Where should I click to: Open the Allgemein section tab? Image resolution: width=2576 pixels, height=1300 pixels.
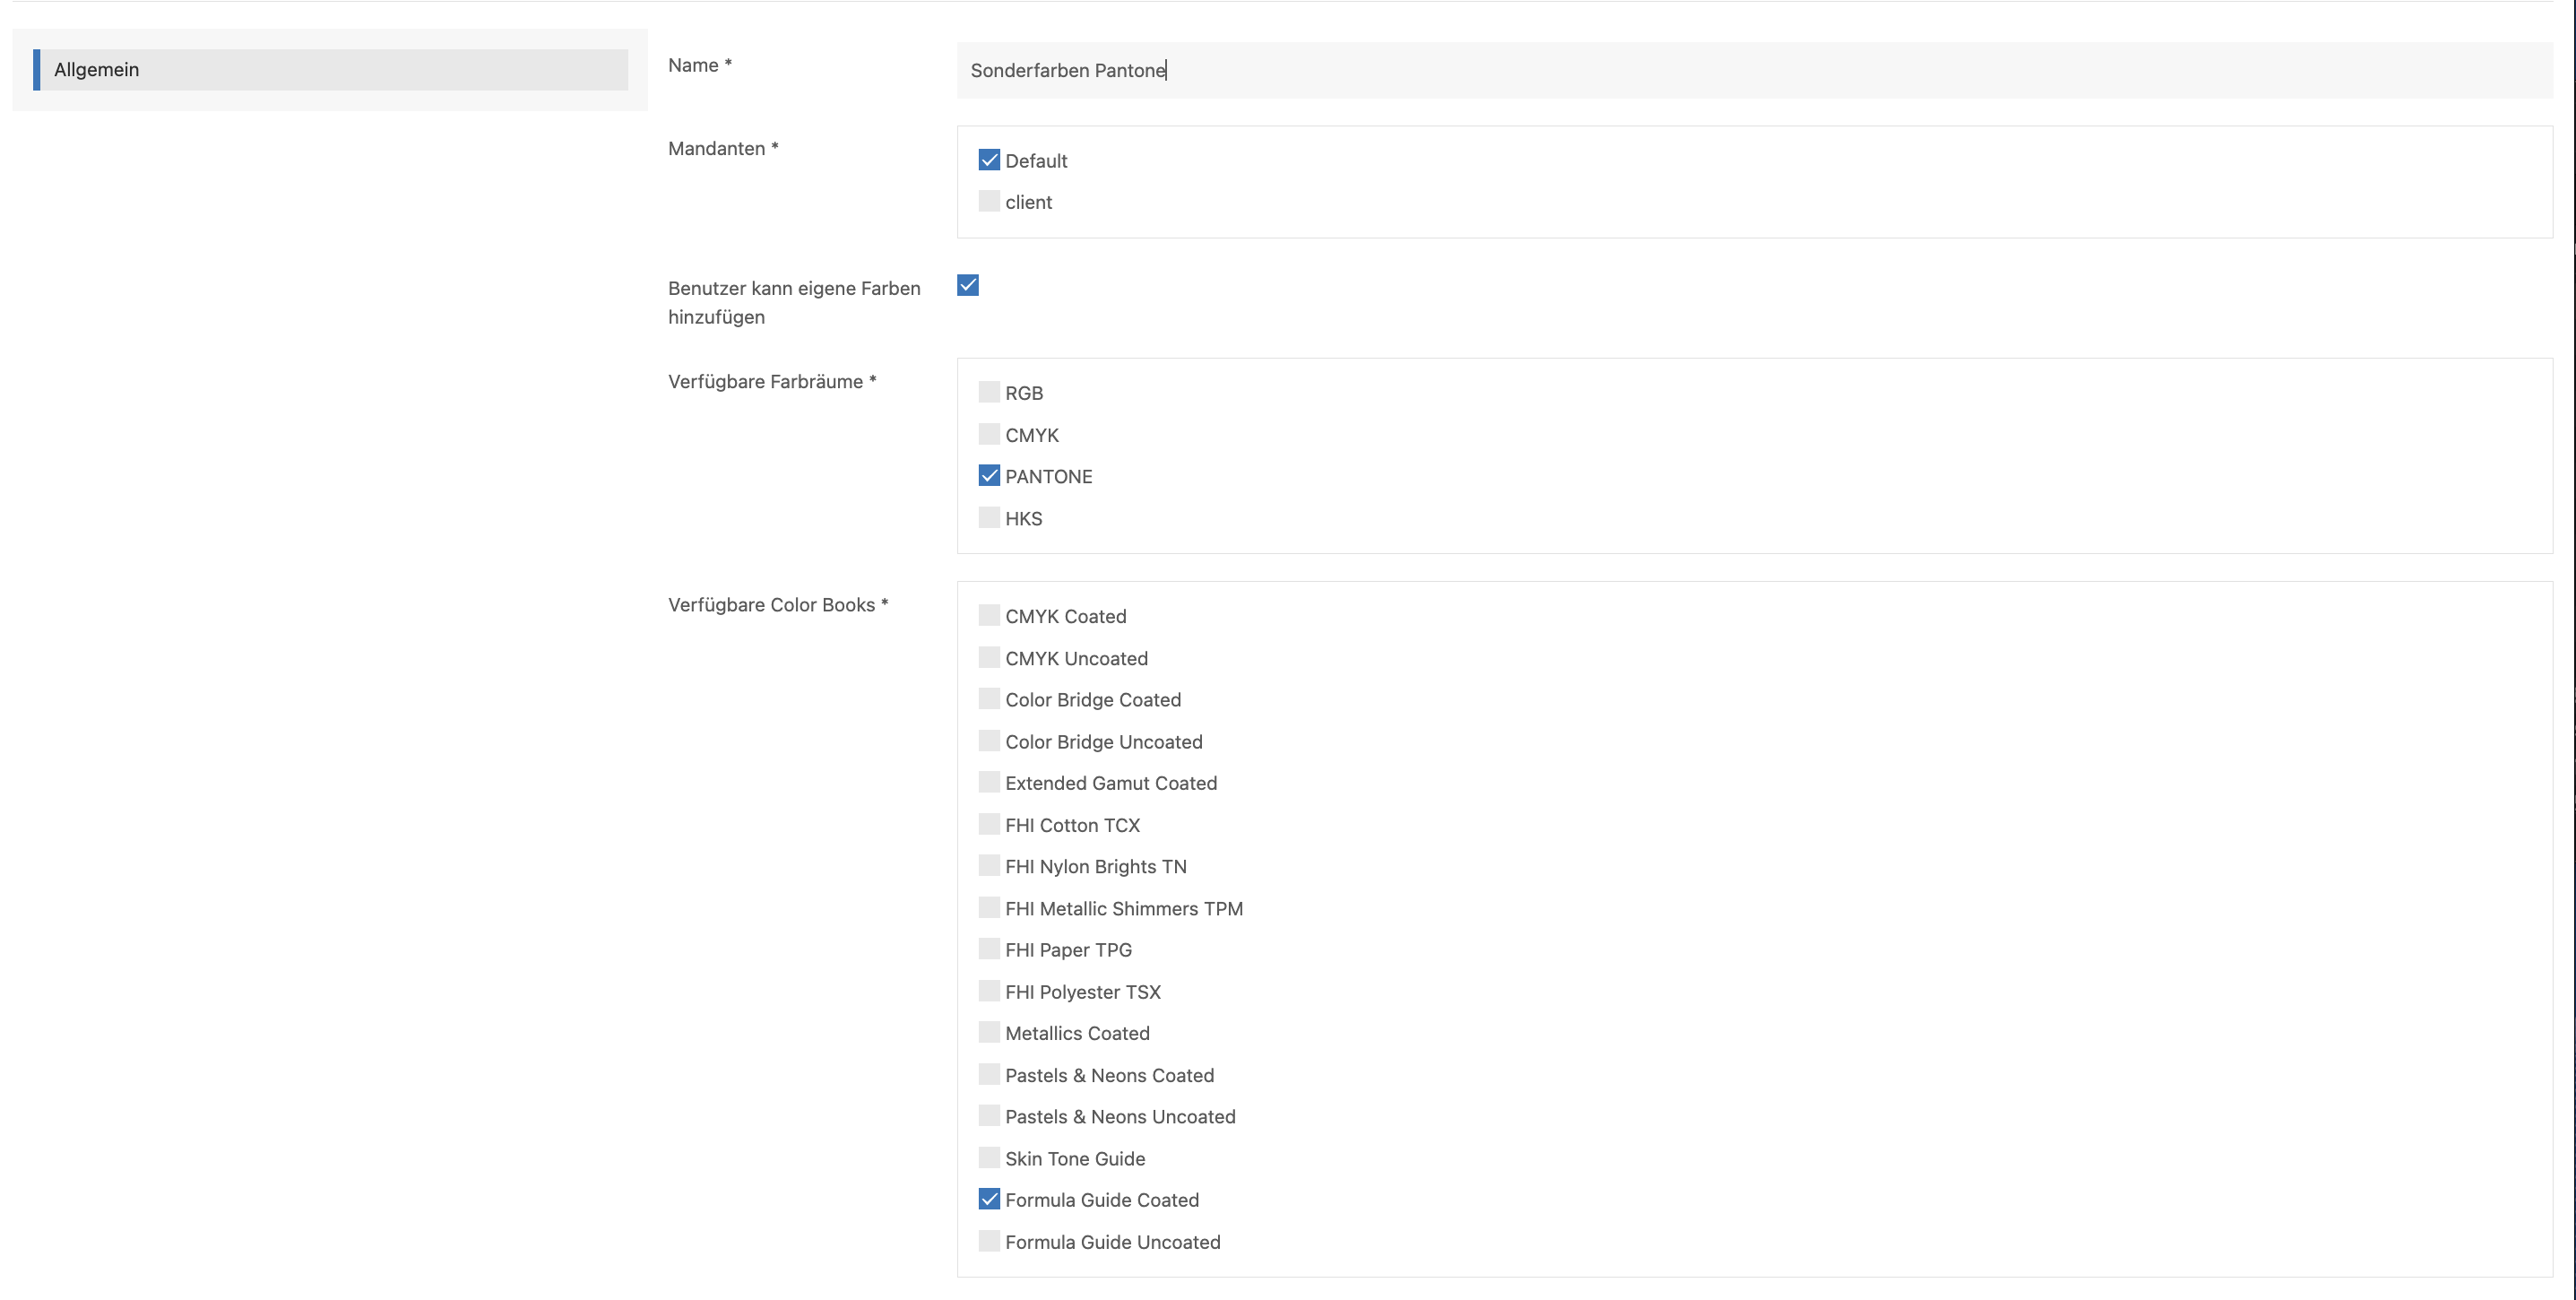[330, 70]
